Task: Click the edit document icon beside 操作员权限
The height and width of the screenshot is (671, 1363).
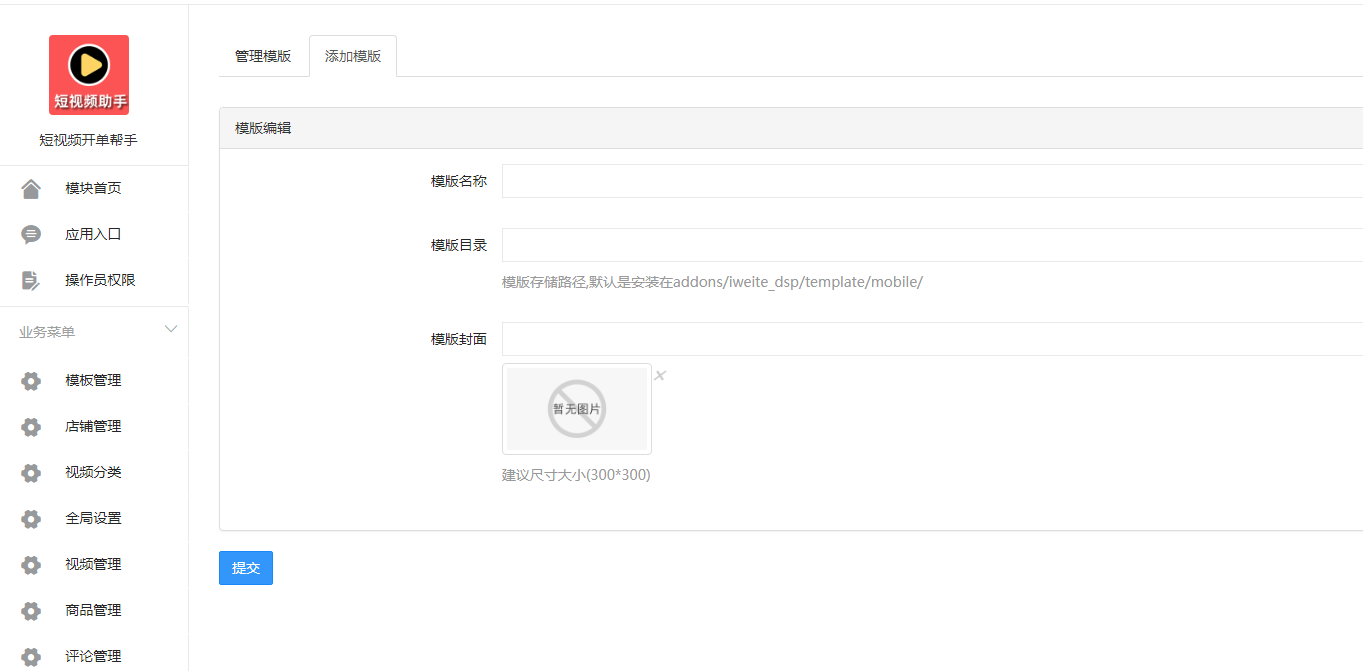Action: [31, 281]
